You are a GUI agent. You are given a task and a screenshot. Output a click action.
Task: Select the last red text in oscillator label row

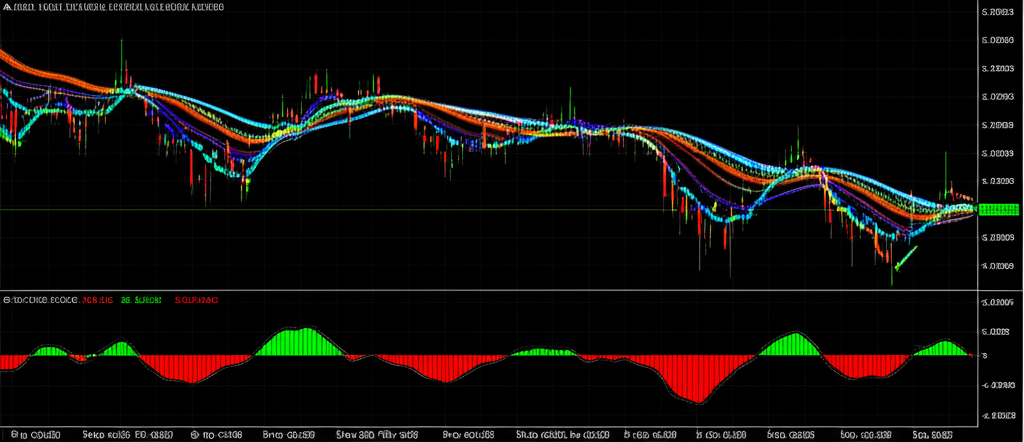pyautogui.click(x=197, y=299)
